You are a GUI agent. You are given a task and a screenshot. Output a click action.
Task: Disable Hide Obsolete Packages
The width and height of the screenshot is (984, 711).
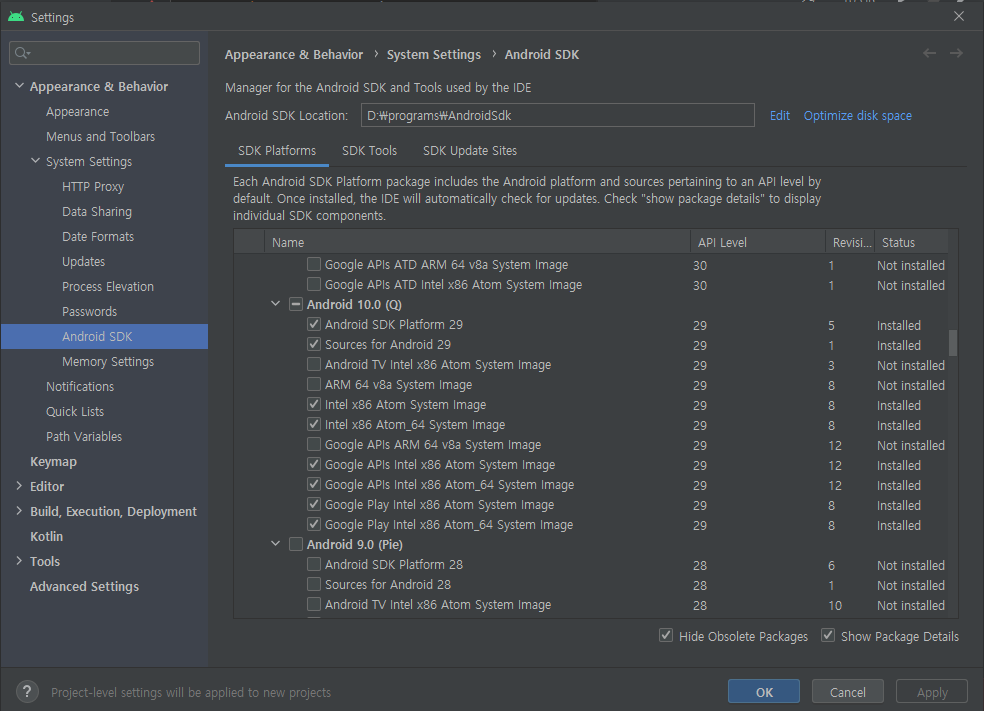(x=666, y=636)
